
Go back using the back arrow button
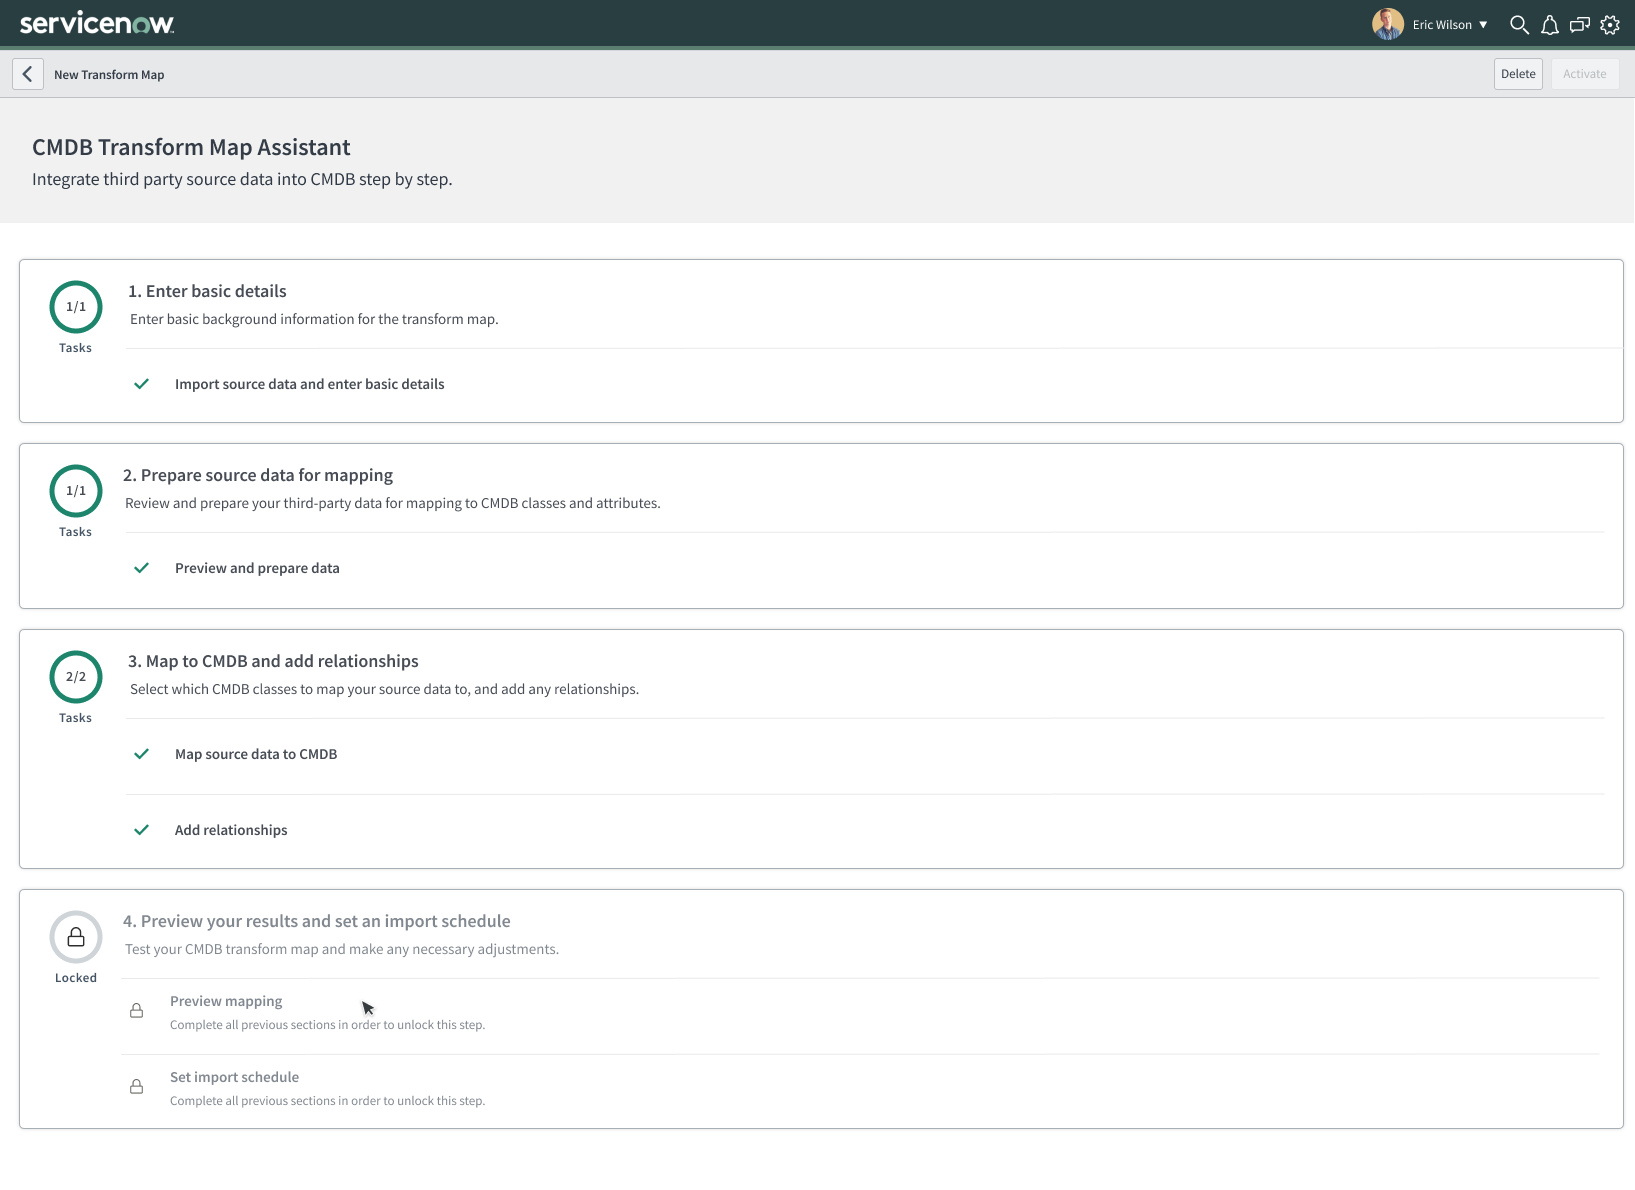28,74
